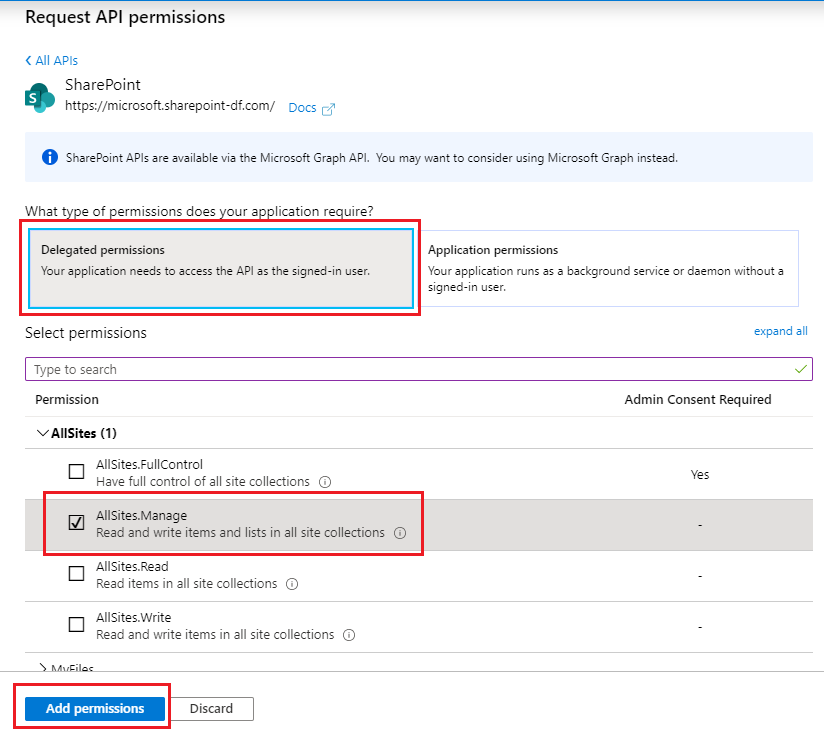Click info icon next to AllSites.Manage description
This screenshot has height=729, width=824.
pyautogui.click(x=400, y=533)
